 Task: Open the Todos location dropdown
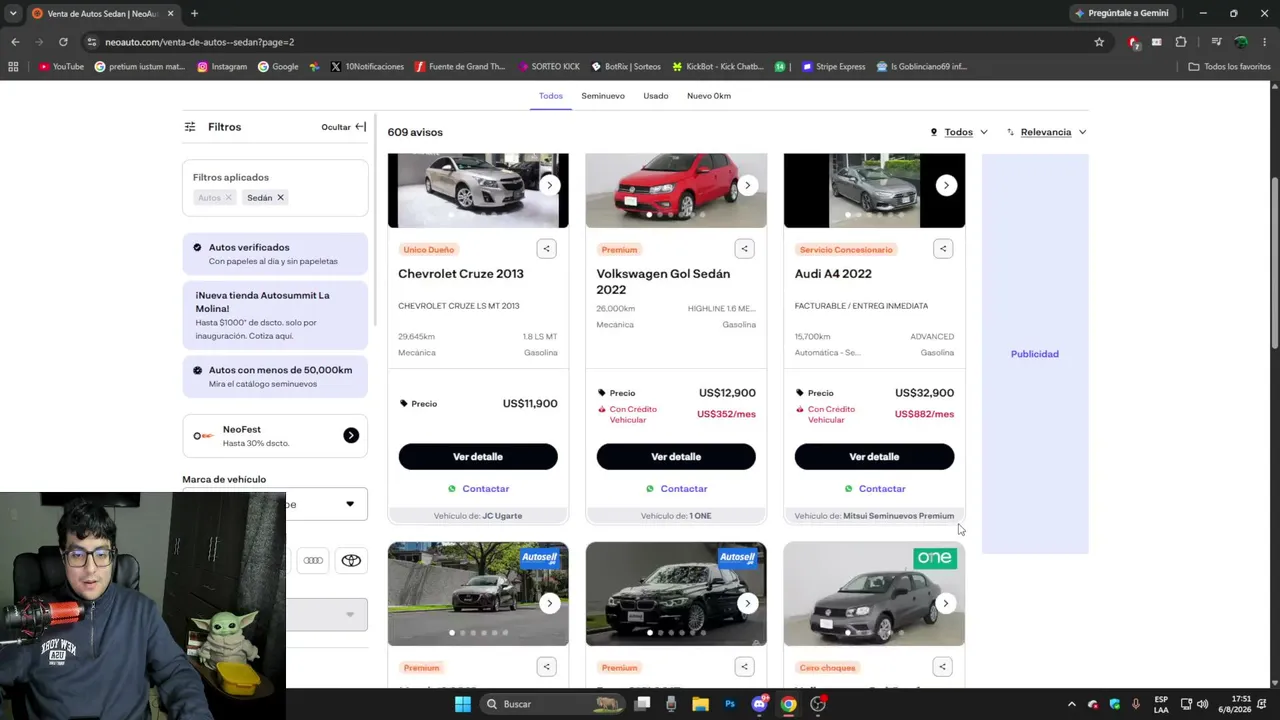click(x=959, y=132)
